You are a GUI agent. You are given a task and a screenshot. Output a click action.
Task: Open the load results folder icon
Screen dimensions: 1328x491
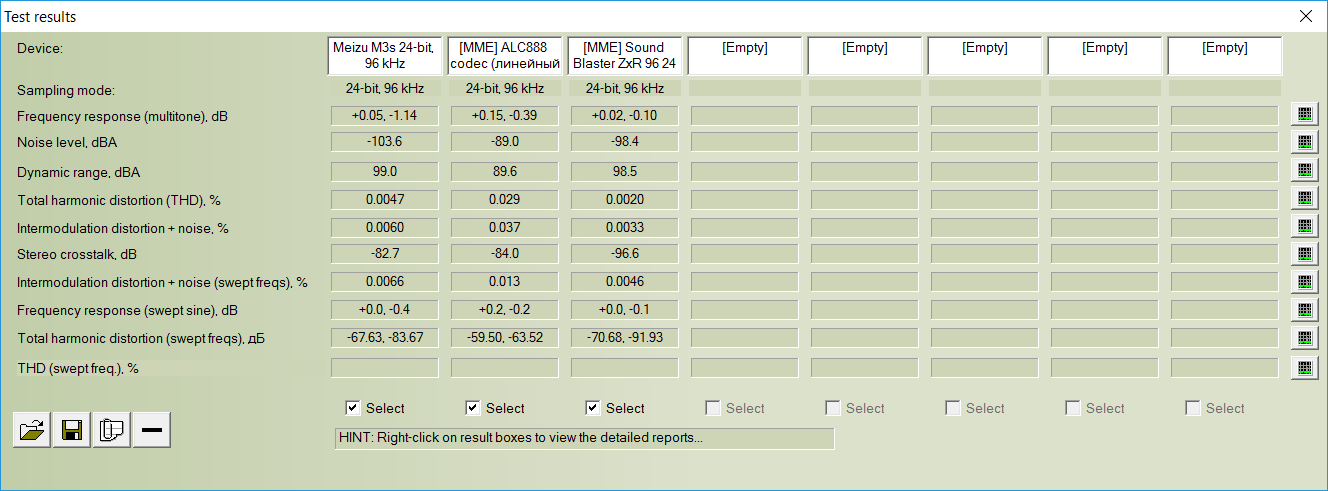pos(32,430)
